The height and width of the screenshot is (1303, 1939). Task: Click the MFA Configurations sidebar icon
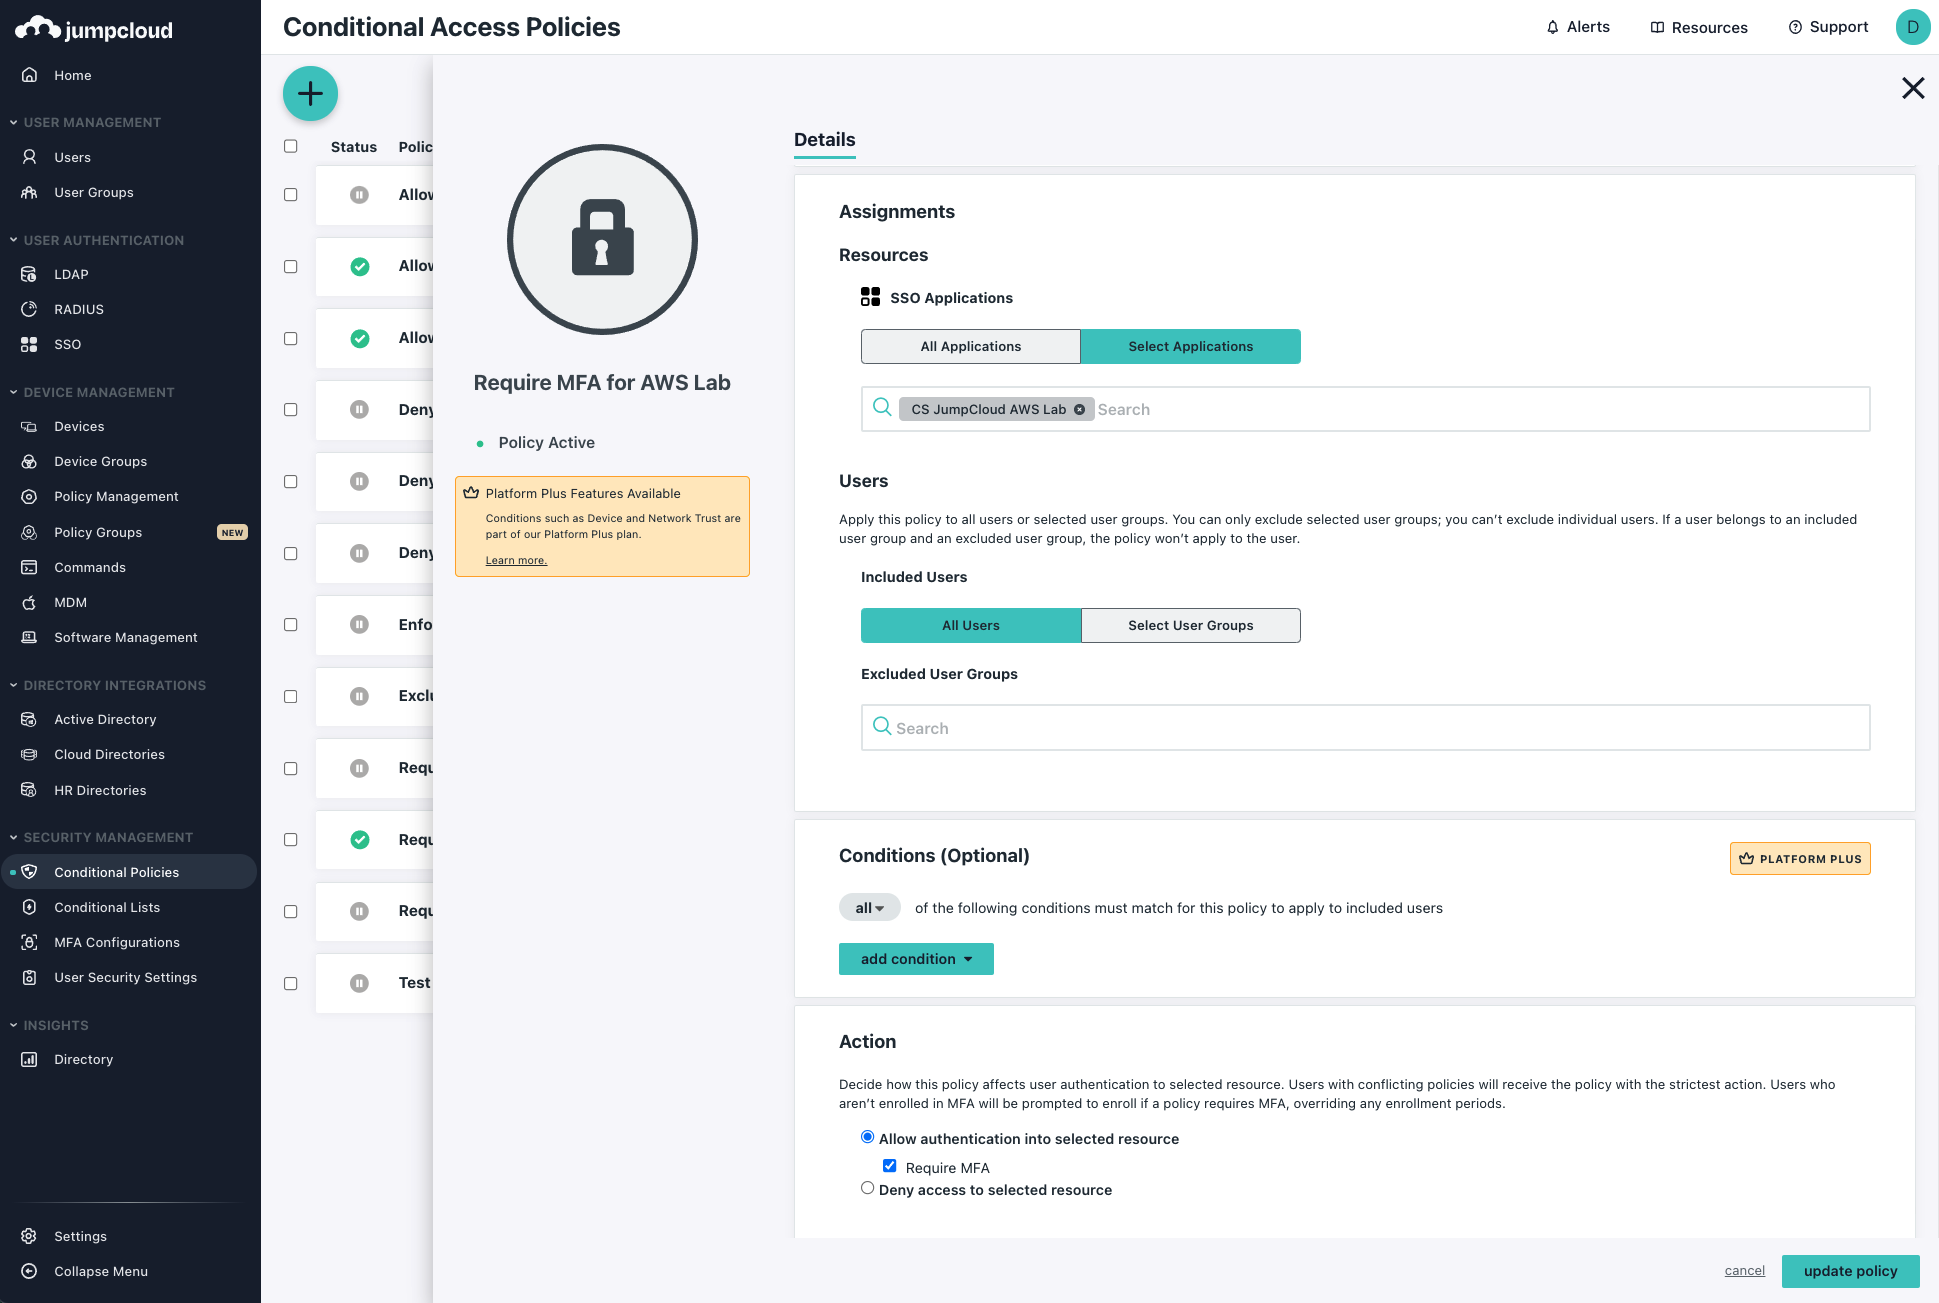tap(30, 942)
